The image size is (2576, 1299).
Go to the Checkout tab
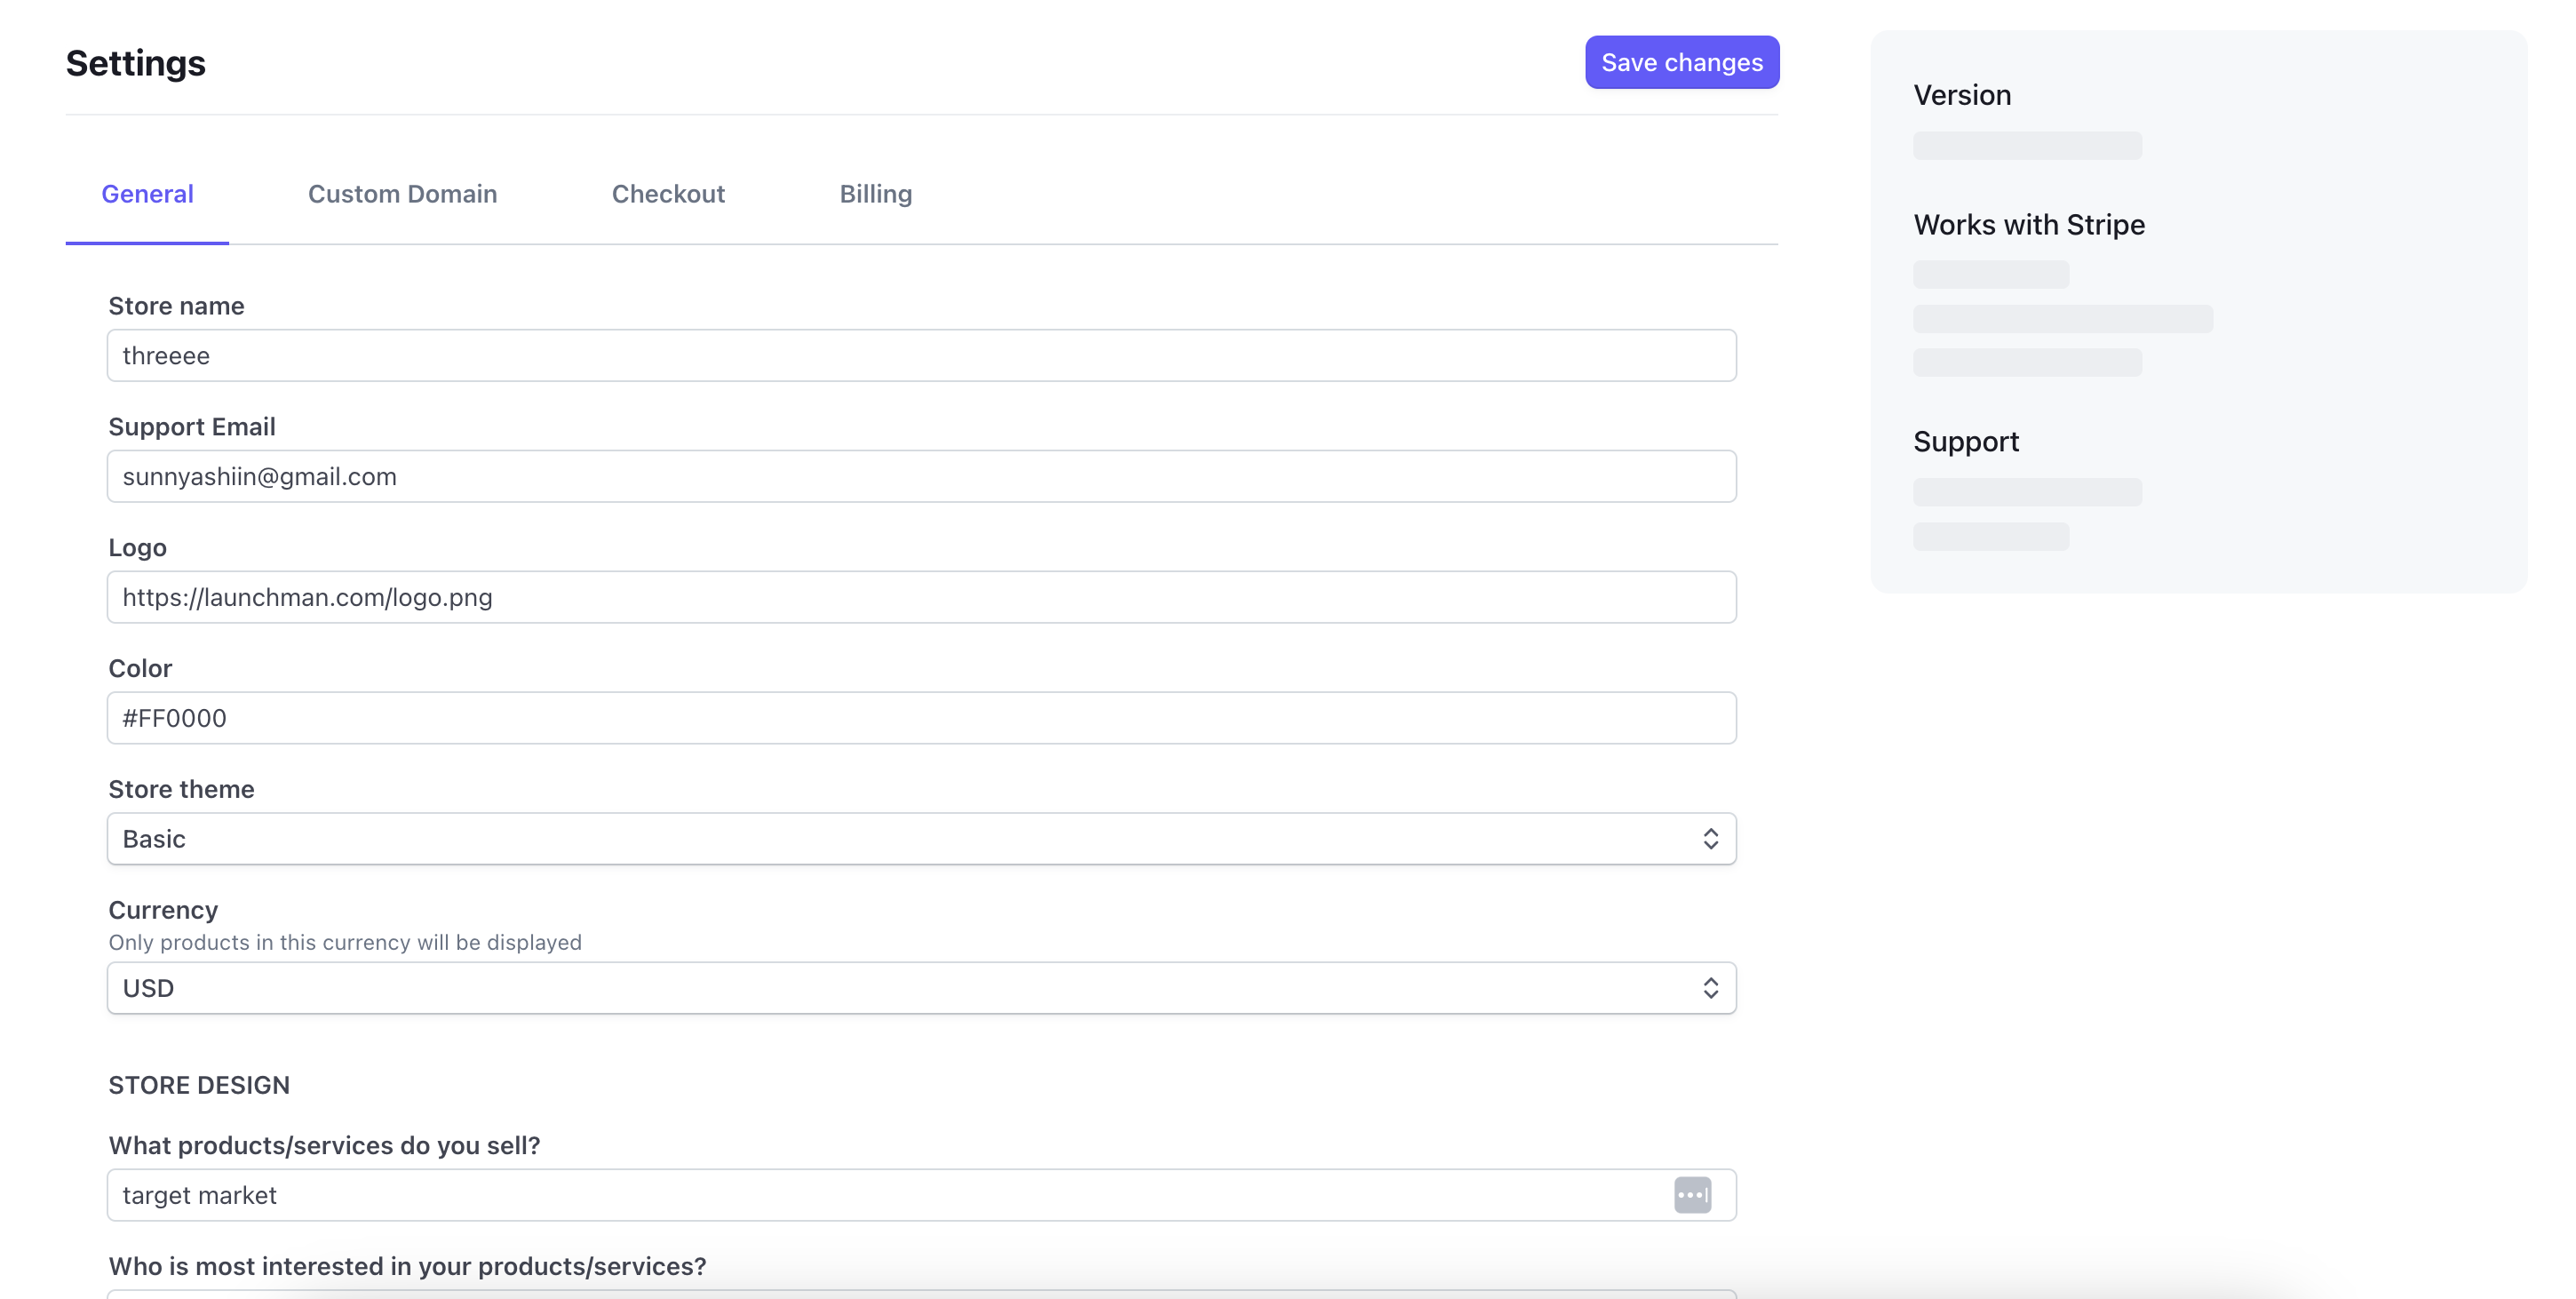click(668, 194)
